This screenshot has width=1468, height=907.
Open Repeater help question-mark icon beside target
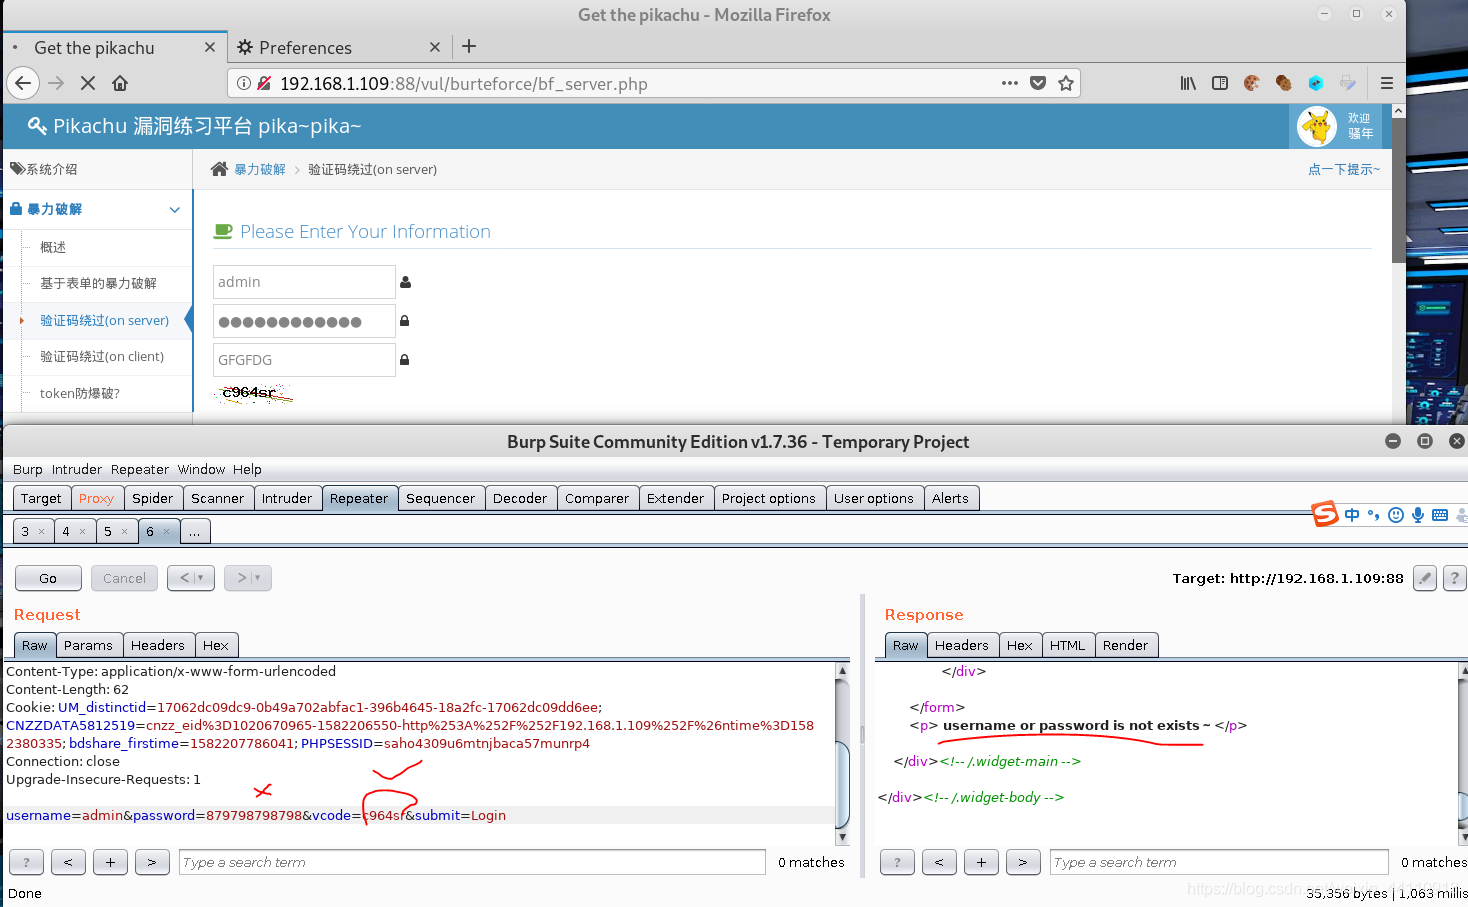(1455, 578)
